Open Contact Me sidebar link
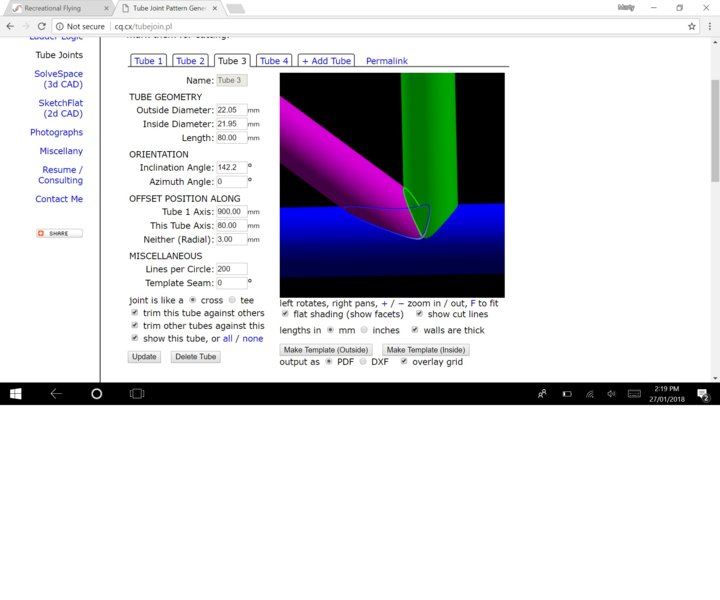The width and height of the screenshot is (720, 600). pos(59,199)
